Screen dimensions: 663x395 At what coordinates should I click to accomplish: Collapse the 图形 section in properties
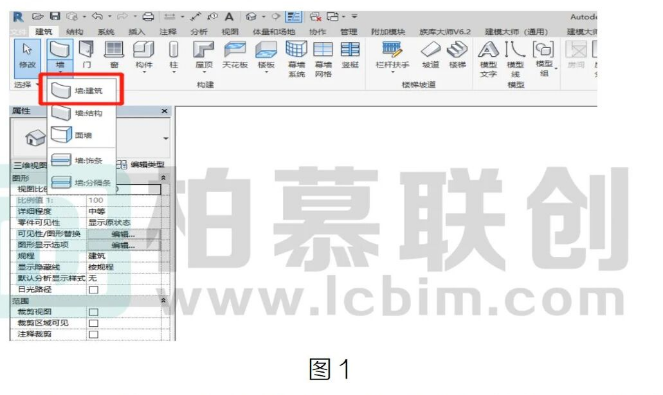pos(163,178)
